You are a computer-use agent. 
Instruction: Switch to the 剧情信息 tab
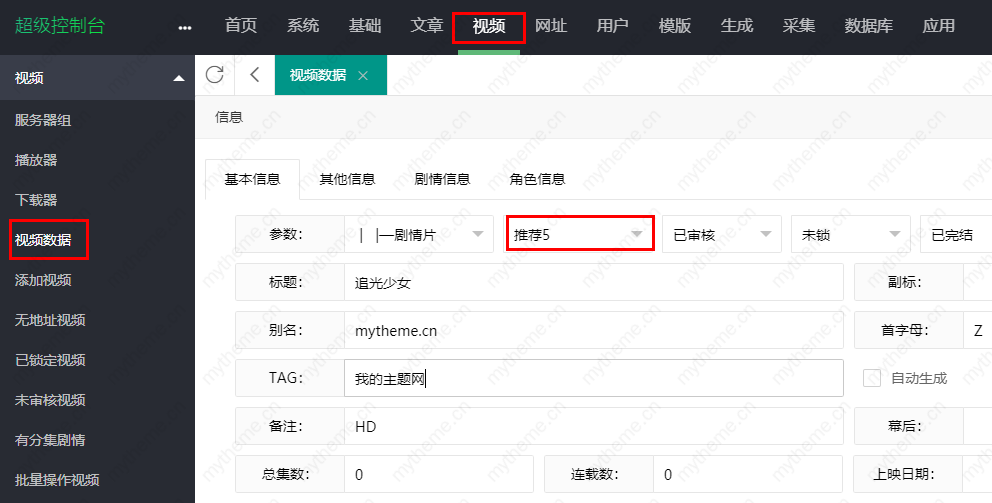tap(442, 180)
